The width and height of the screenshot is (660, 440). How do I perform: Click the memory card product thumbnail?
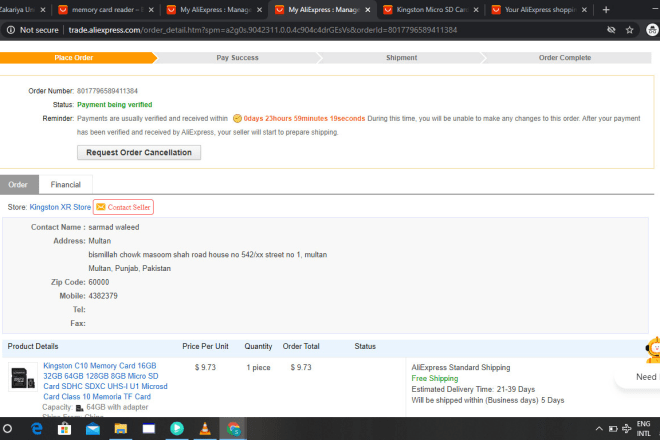pos(23,377)
